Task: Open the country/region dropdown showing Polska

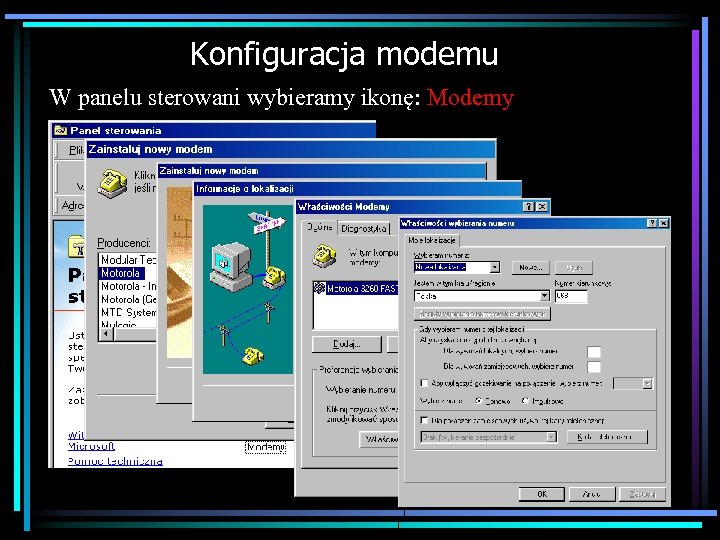Action: click(544, 296)
